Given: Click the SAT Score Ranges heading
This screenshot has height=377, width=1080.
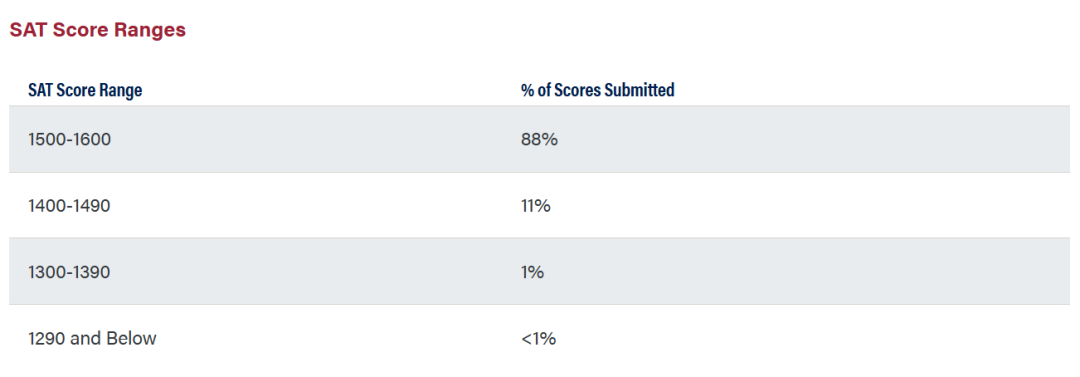Looking at the screenshot, I should click(97, 30).
